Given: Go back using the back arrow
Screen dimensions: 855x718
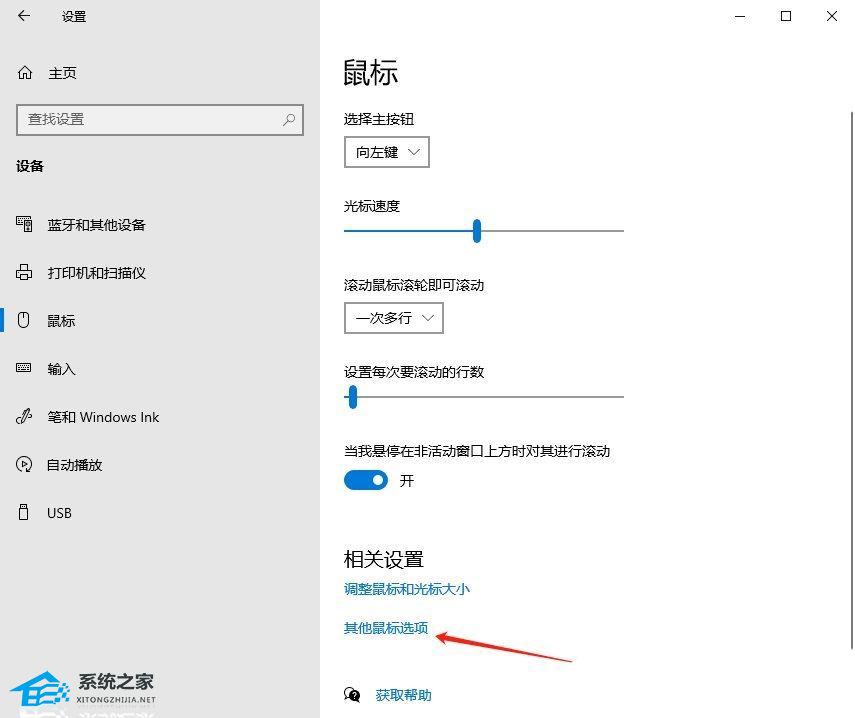Looking at the screenshot, I should click(x=24, y=16).
